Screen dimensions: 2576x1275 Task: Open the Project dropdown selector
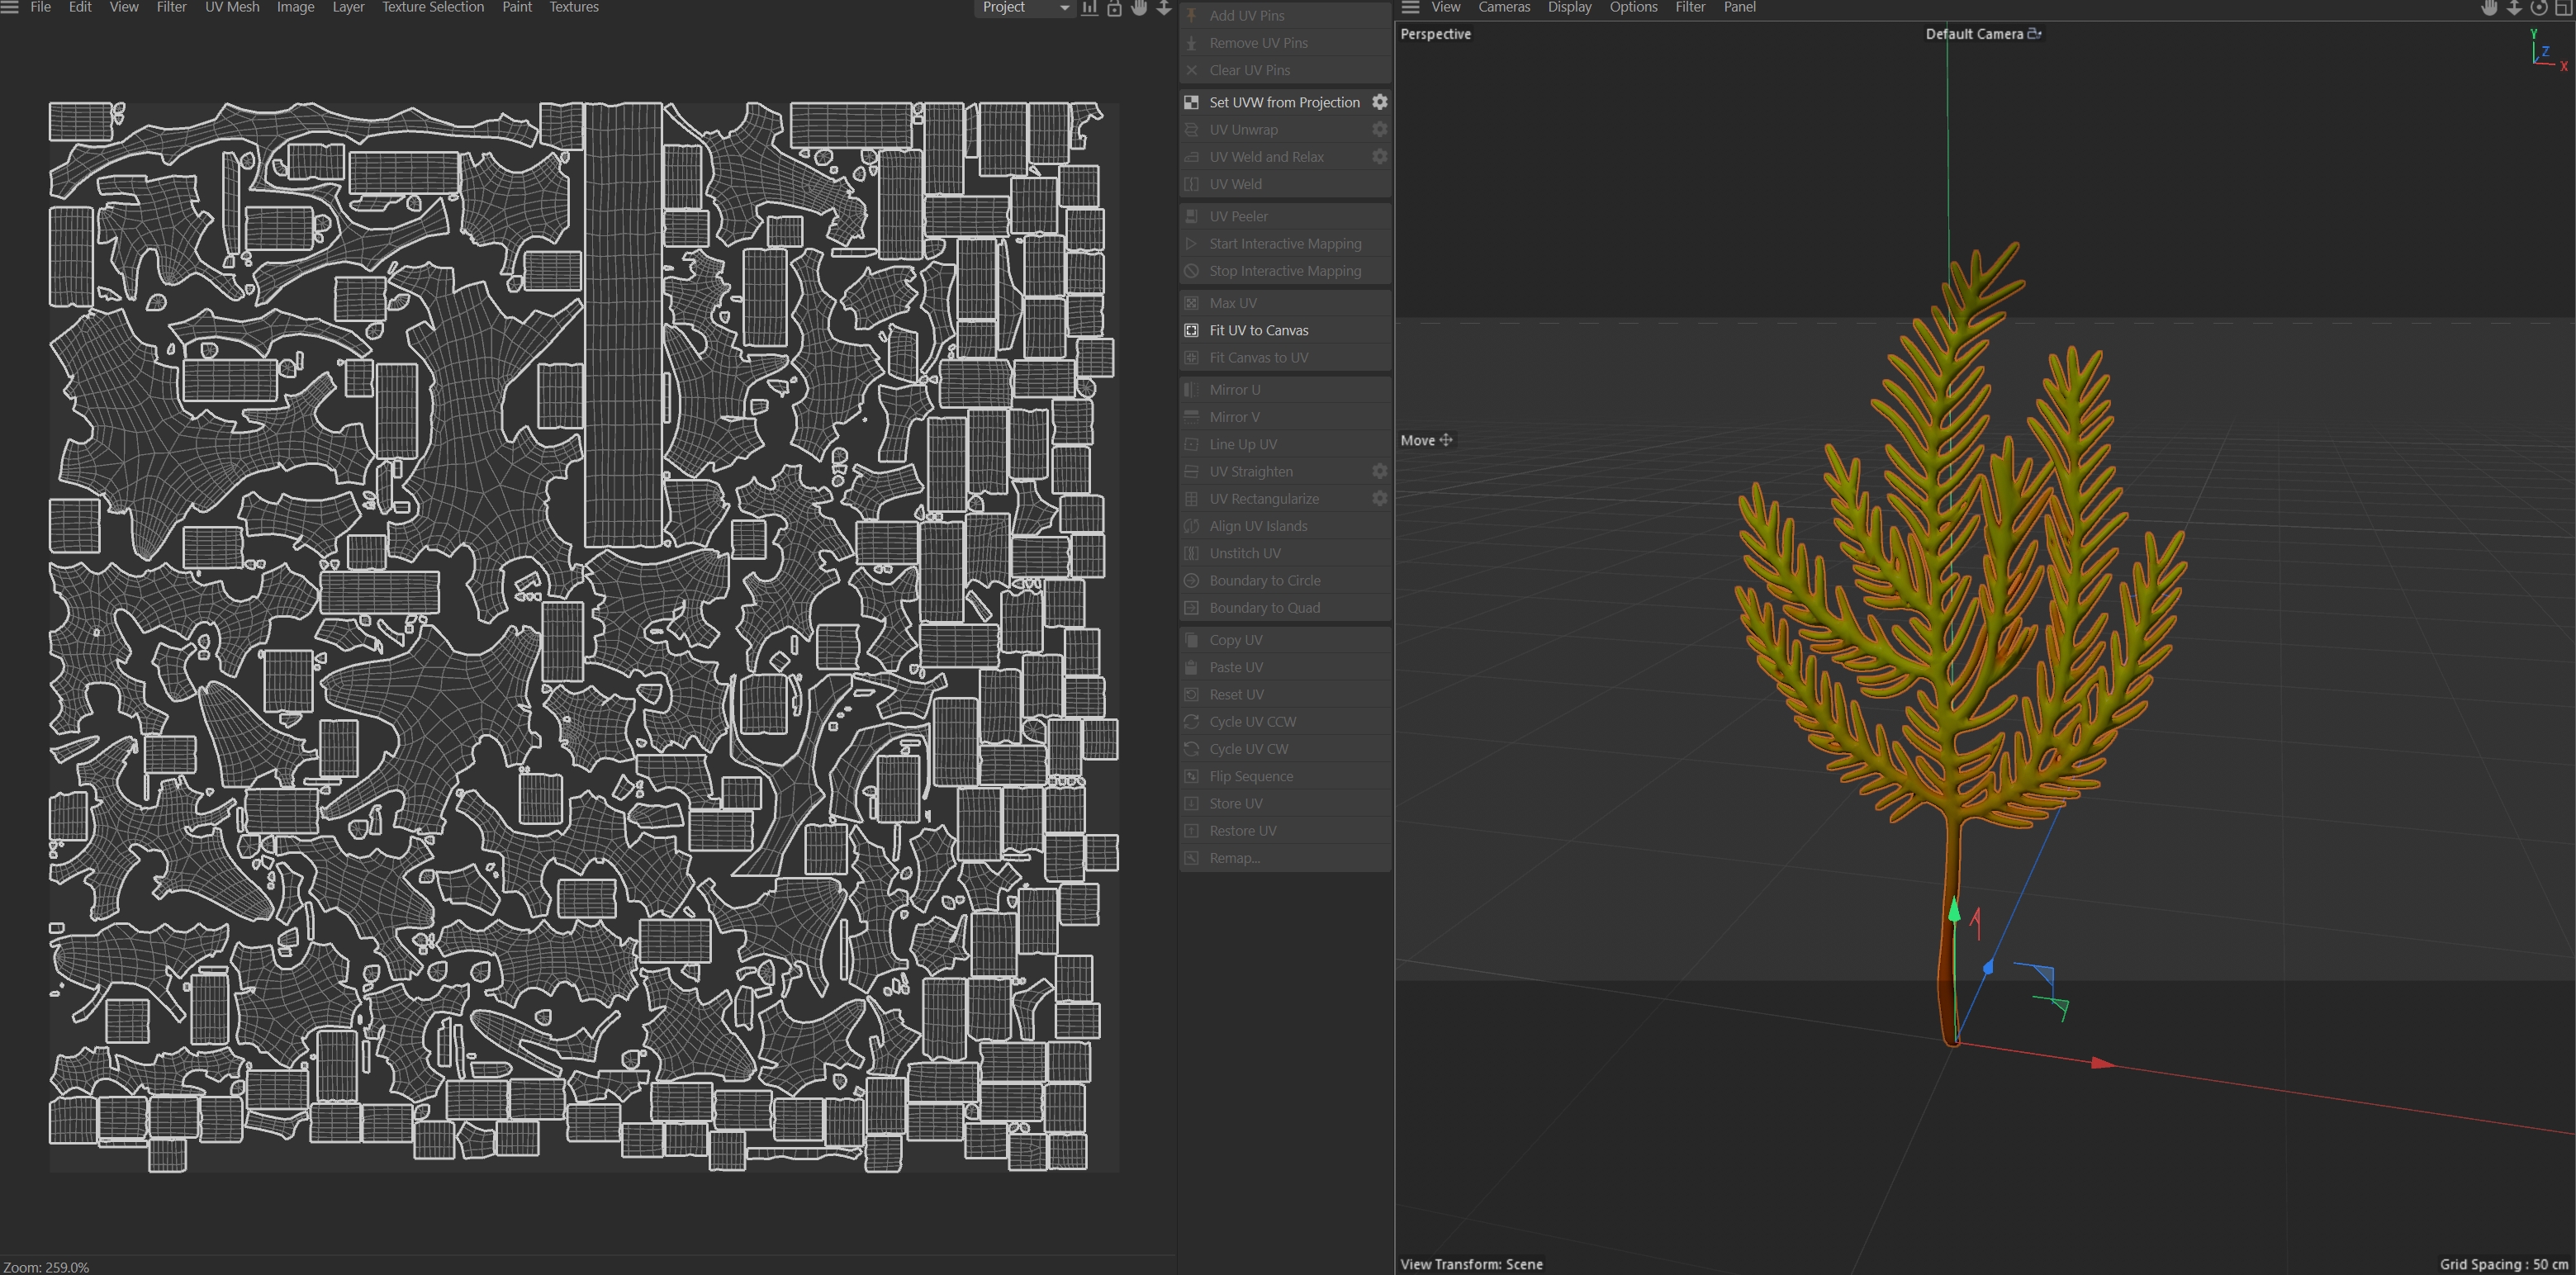[1024, 8]
